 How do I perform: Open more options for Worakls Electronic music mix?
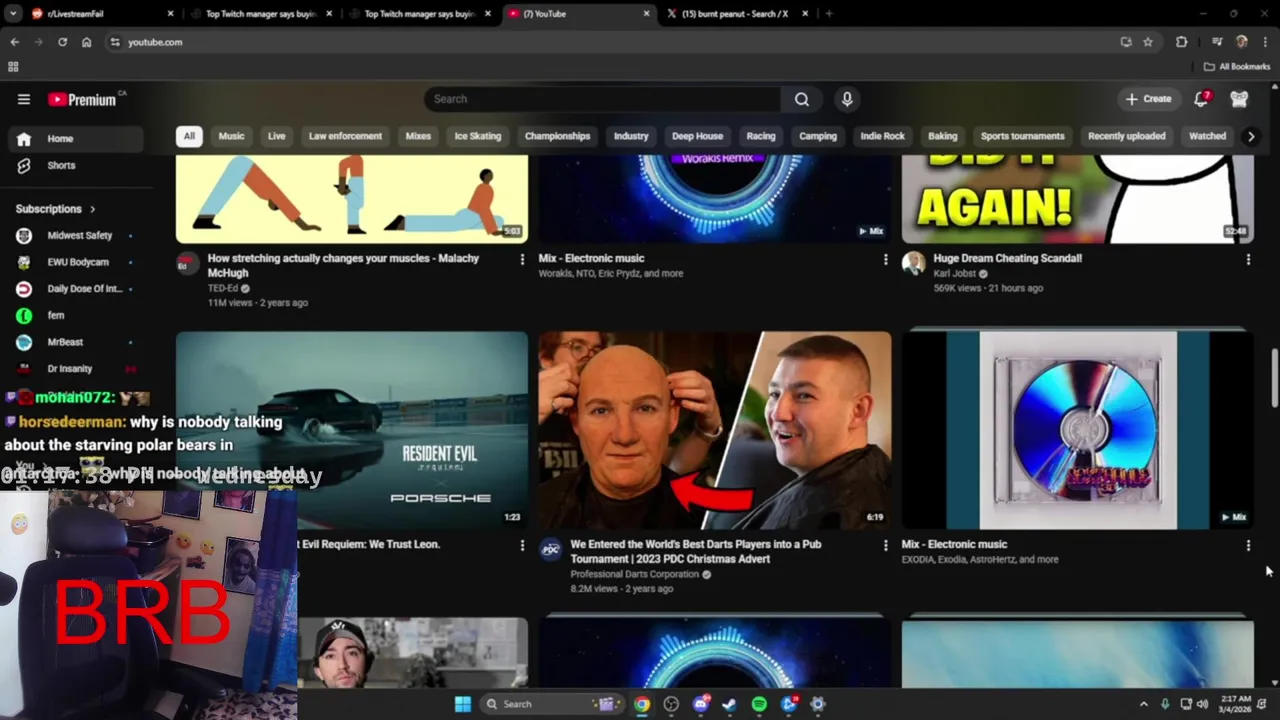point(885,259)
